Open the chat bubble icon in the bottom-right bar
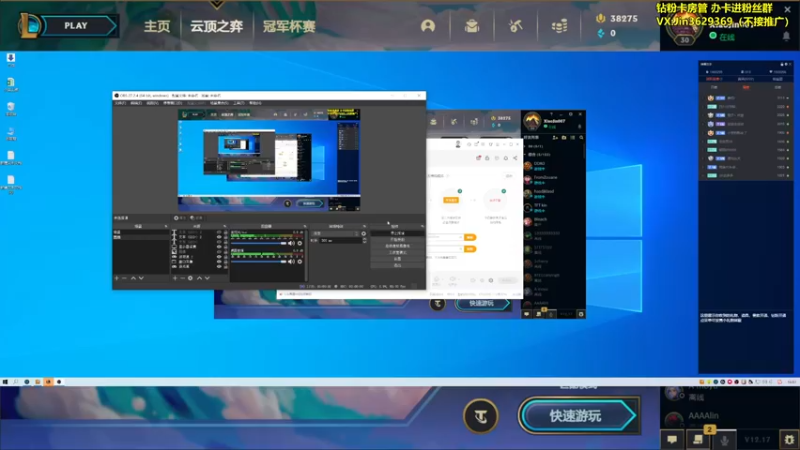The width and height of the screenshot is (800, 450). click(672, 439)
